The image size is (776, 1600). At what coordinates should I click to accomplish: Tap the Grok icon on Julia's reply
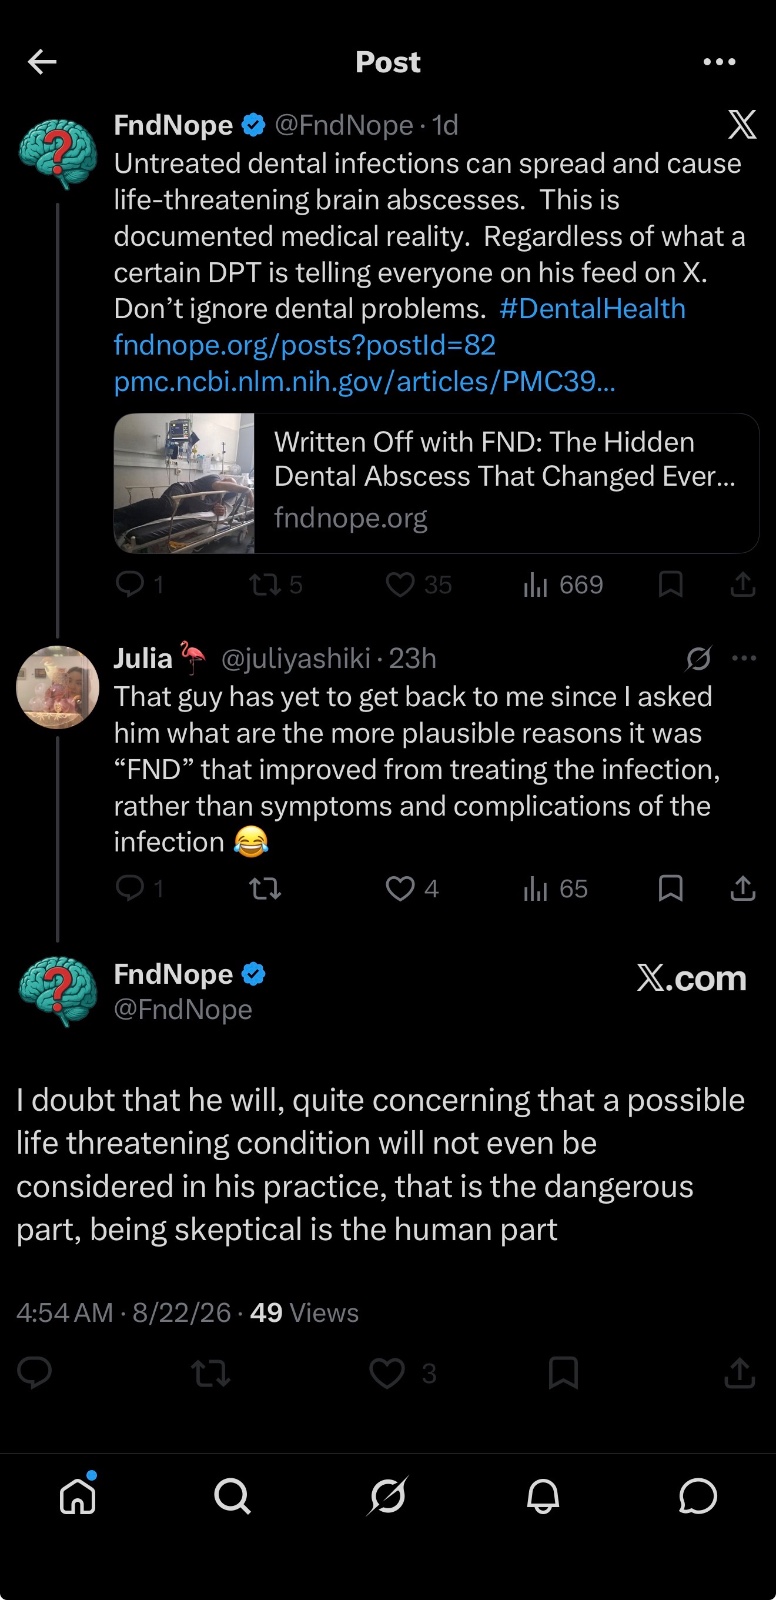pos(698,658)
